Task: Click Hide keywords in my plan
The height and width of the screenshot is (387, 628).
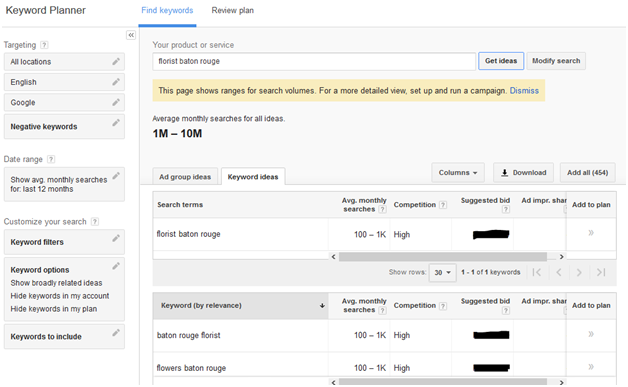Action: click(54, 309)
